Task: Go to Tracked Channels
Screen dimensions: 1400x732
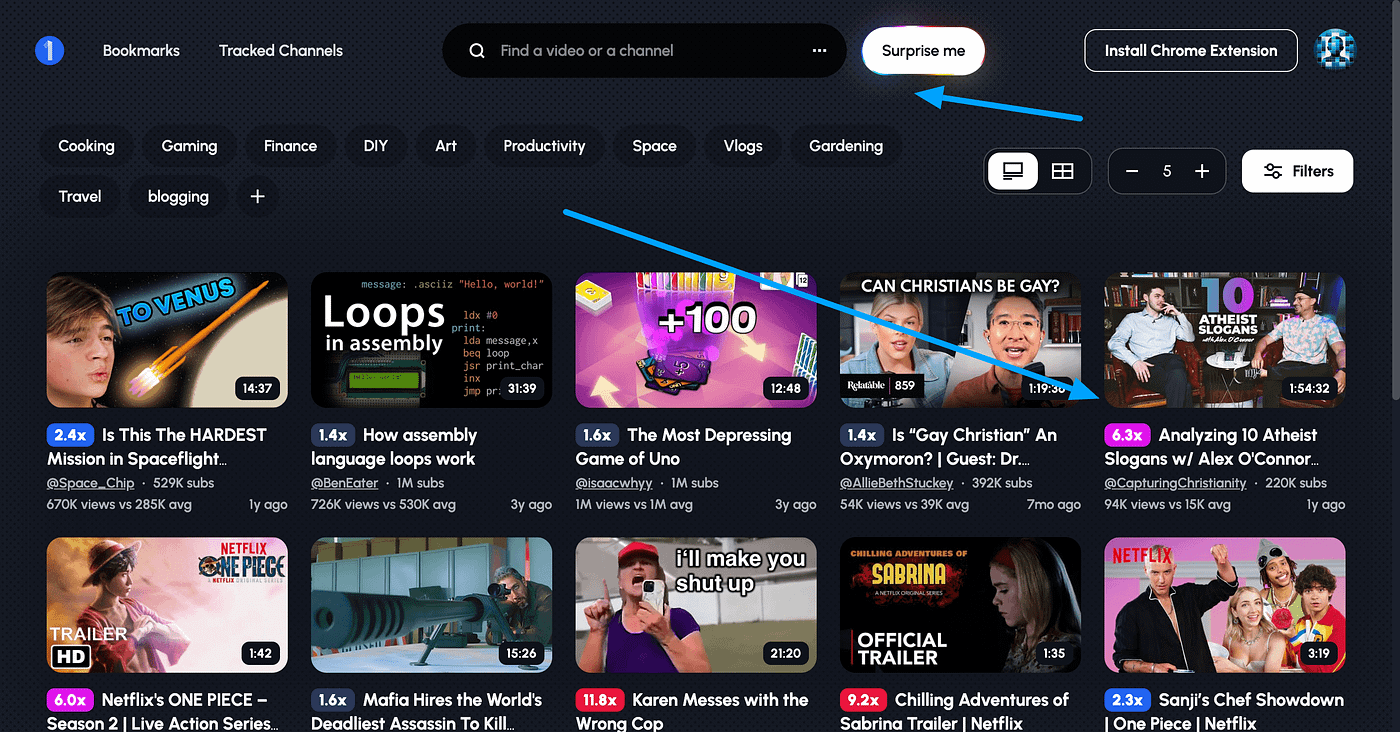Action: 281,51
